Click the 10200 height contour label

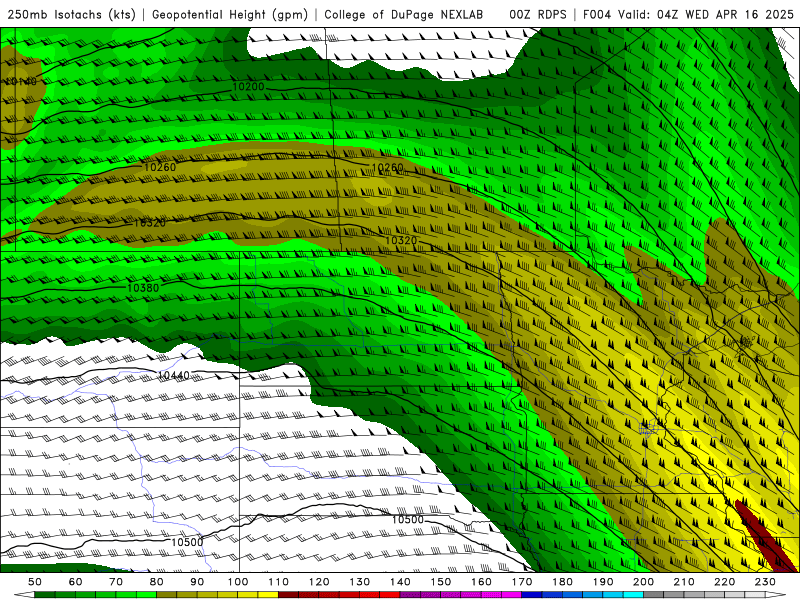pyautogui.click(x=248, y=87)
